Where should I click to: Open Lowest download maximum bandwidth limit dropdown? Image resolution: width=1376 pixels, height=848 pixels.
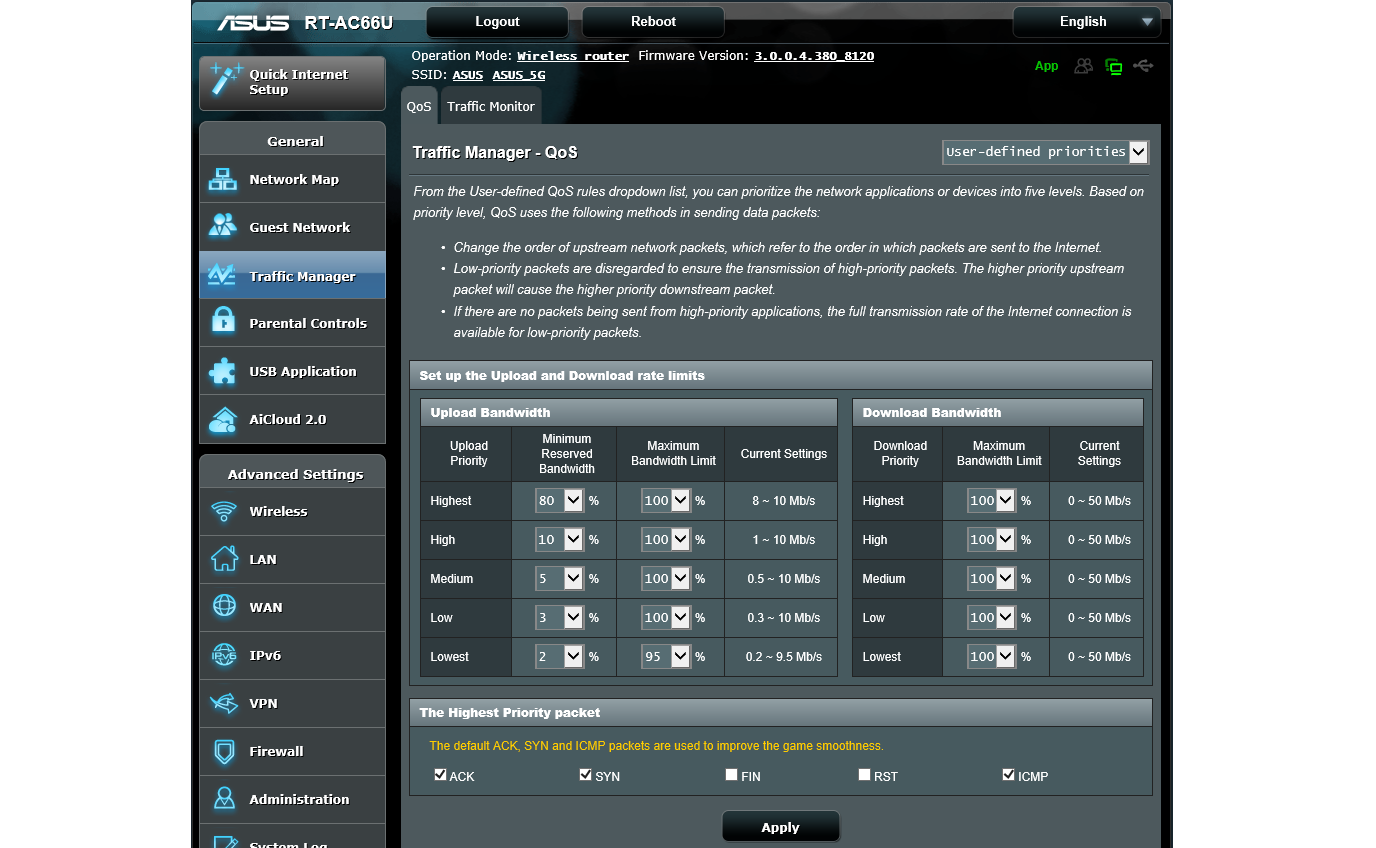pyautogui.click(x=992, y=656)
